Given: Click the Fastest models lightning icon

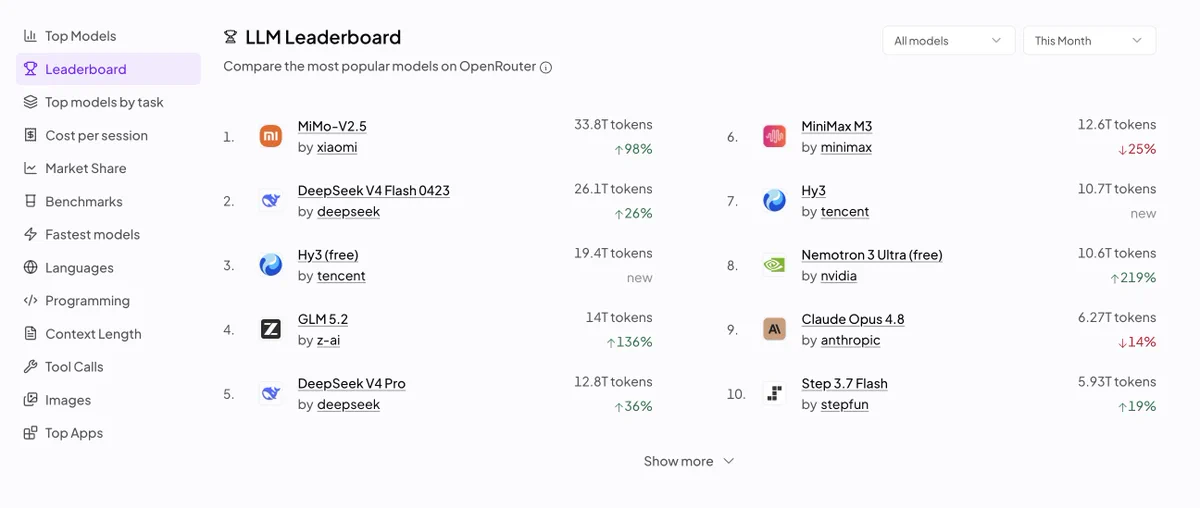Looking at the screenshot, I should 31,234.
